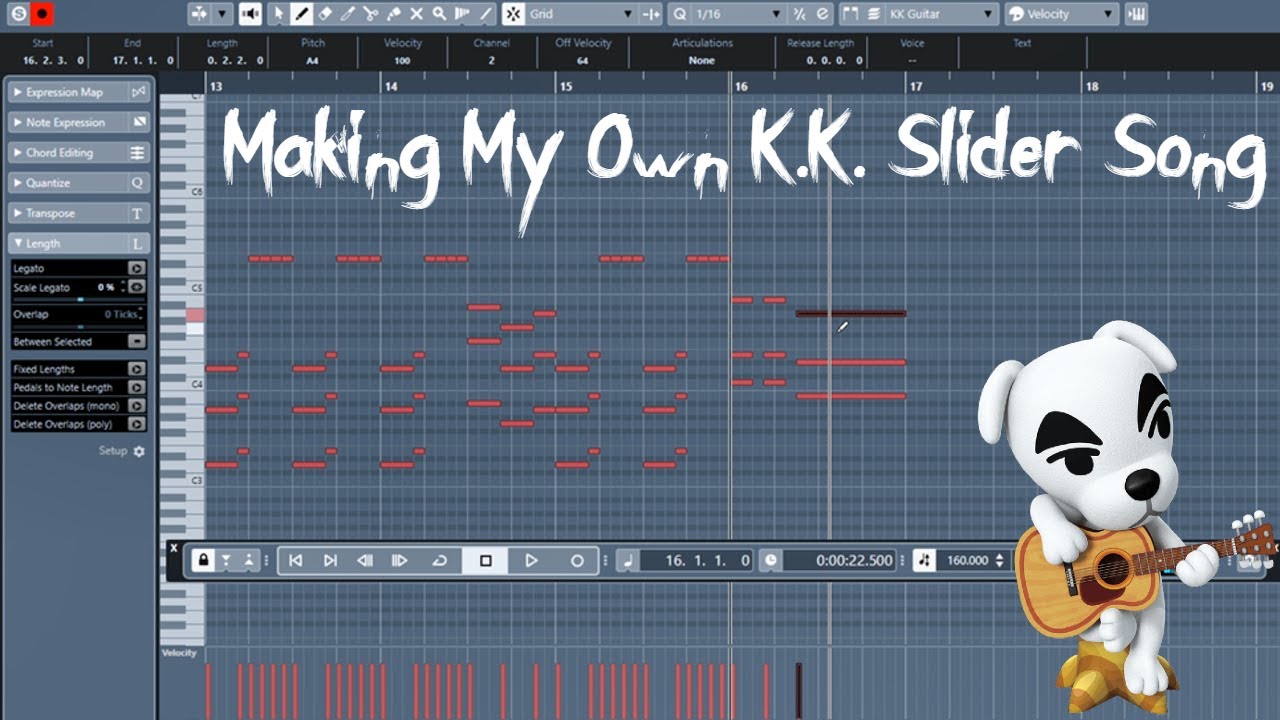Click the piano keys icon in toolbar
Screen dimensions: 1280x720
point(1136,14)
